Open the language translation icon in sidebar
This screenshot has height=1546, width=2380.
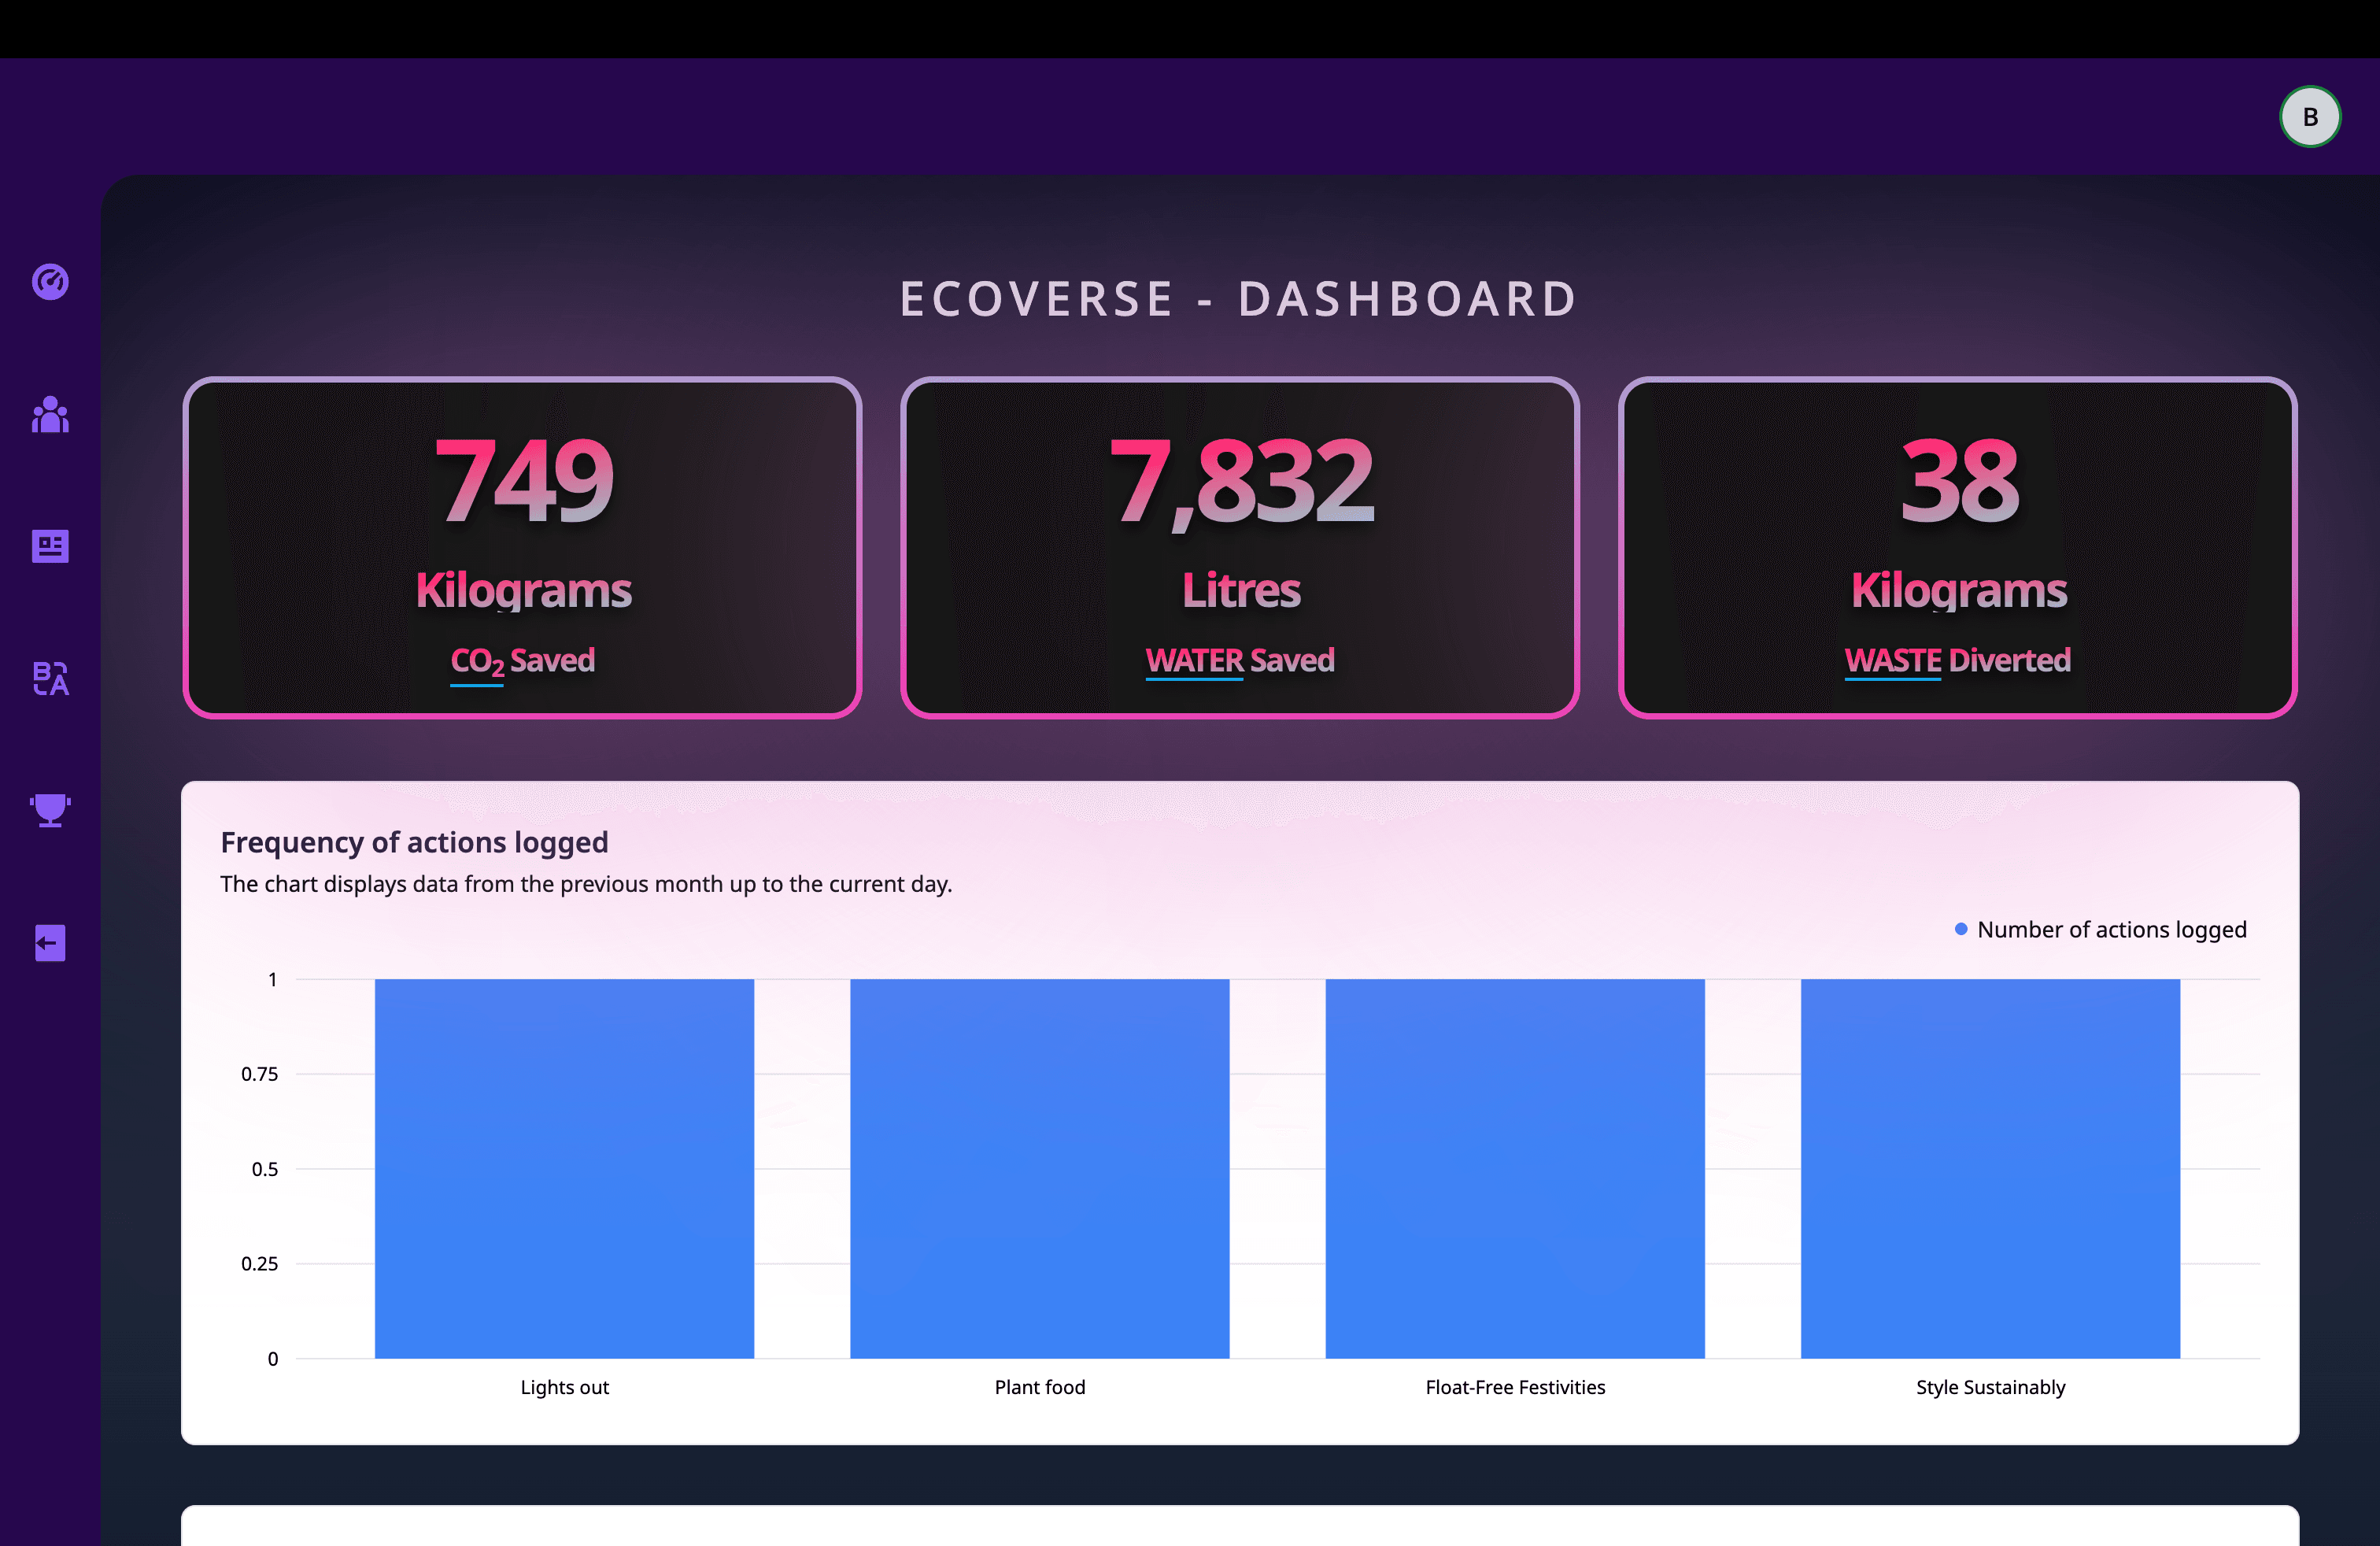[50, 678]
